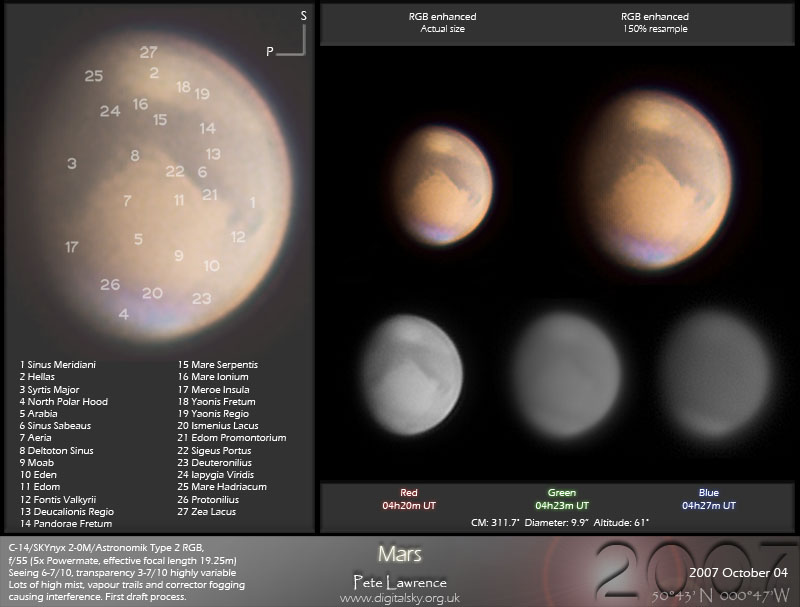Select the date '2007 October 04'
Image resolution: width=800 pixels, height=607 pixels.
pos(738,572)
